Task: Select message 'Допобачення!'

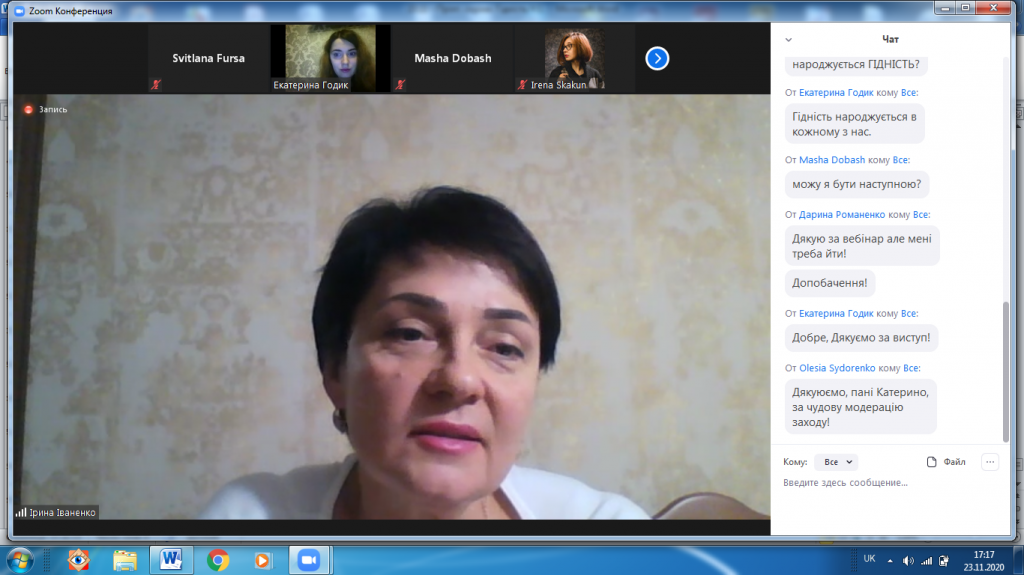Action: click(x=829, y=283)
